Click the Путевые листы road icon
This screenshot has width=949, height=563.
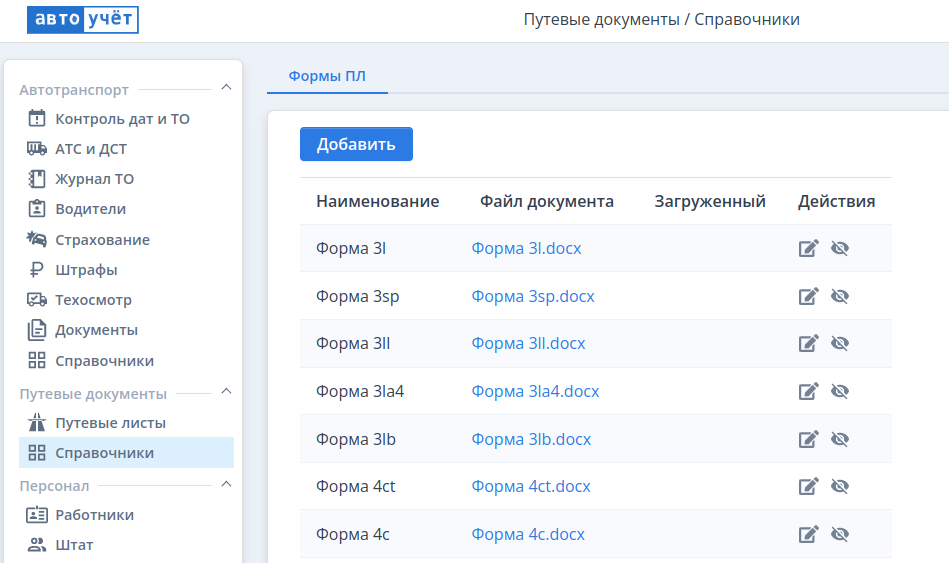pyautogui.click(x=37, y=423)
